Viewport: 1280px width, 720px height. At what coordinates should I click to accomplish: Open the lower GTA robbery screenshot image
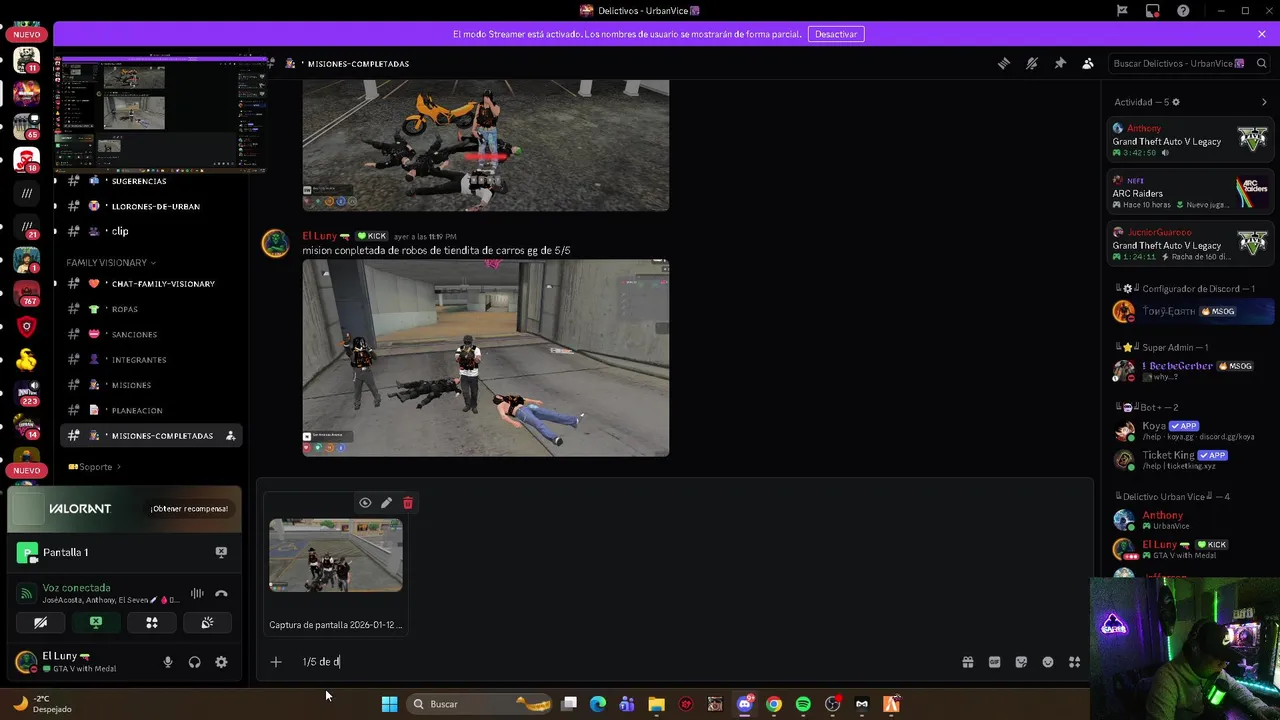(486, 358)
